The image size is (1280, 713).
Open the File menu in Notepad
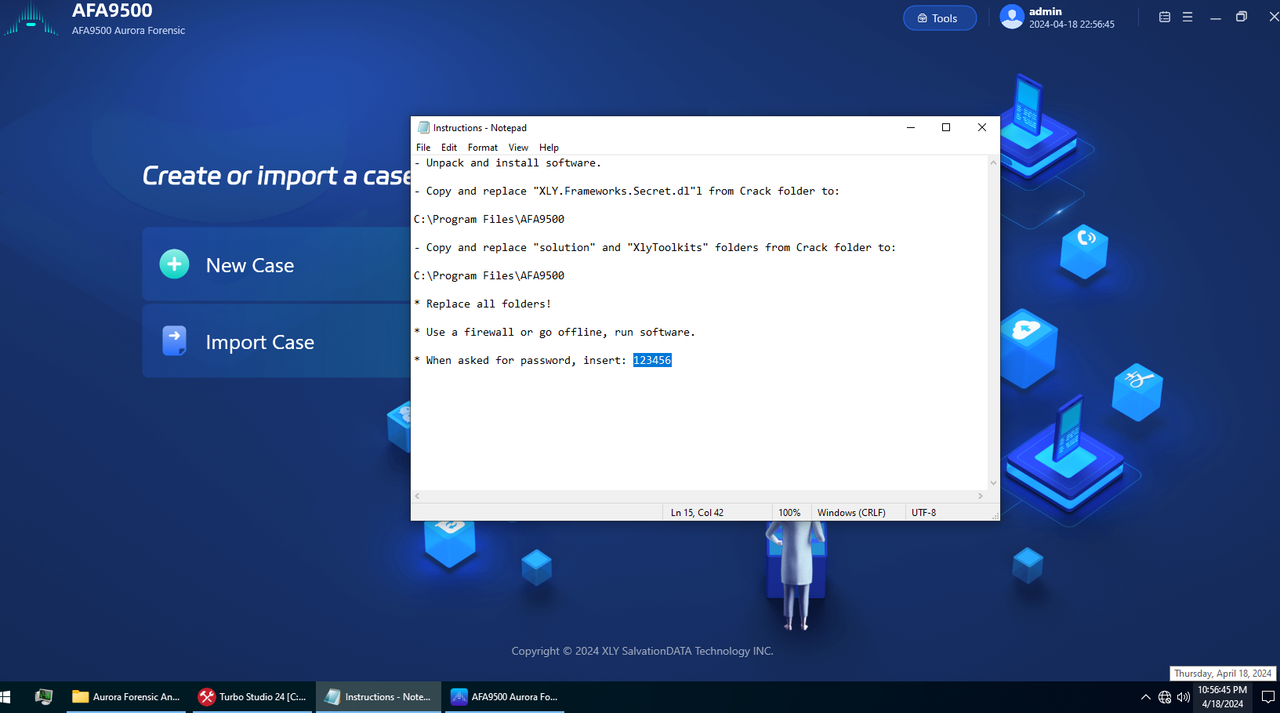click(423, 147)
